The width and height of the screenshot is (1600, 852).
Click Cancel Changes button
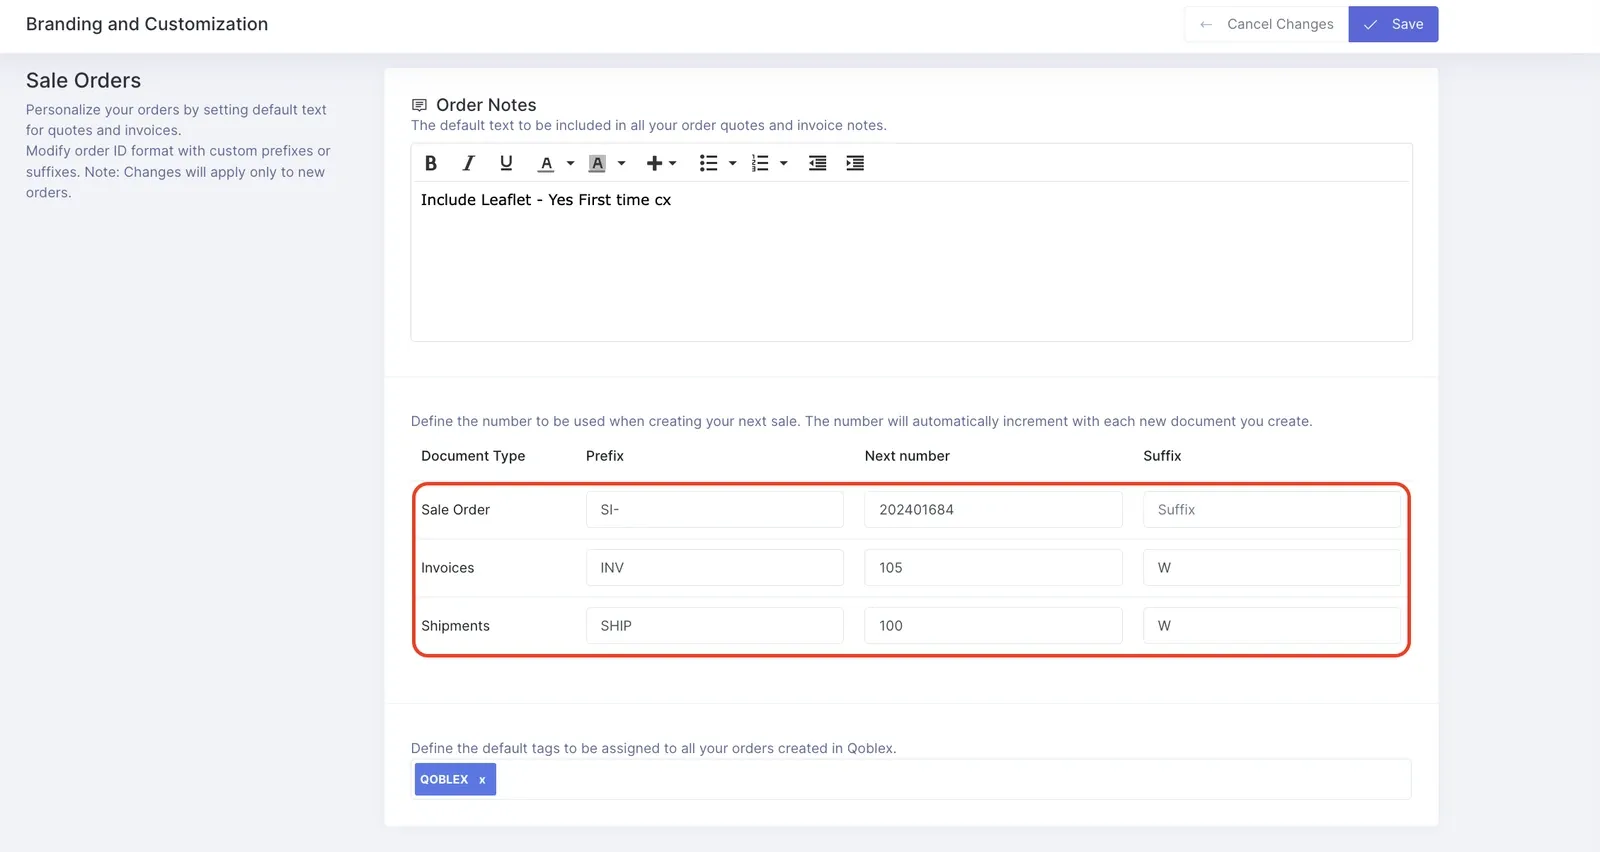pos(1266,24)
